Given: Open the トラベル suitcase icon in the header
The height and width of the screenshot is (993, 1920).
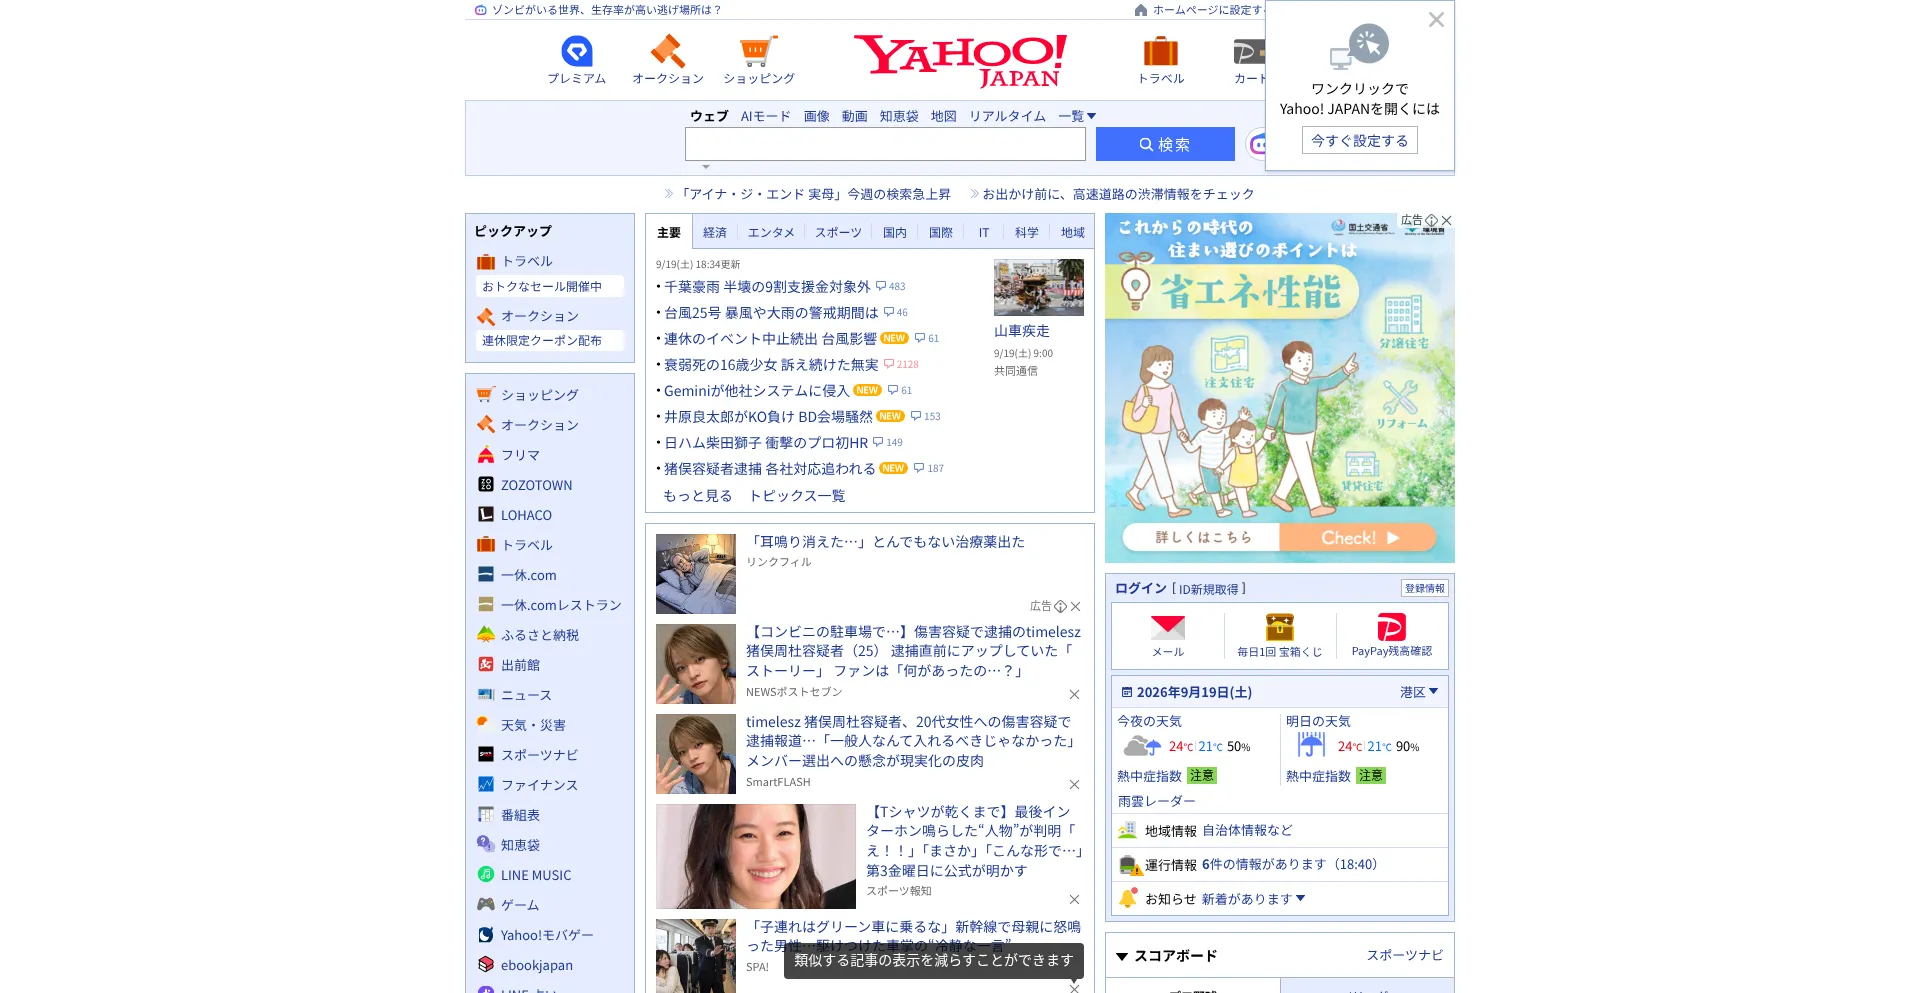Looking at the screenshot, I should click(1160, 51).
